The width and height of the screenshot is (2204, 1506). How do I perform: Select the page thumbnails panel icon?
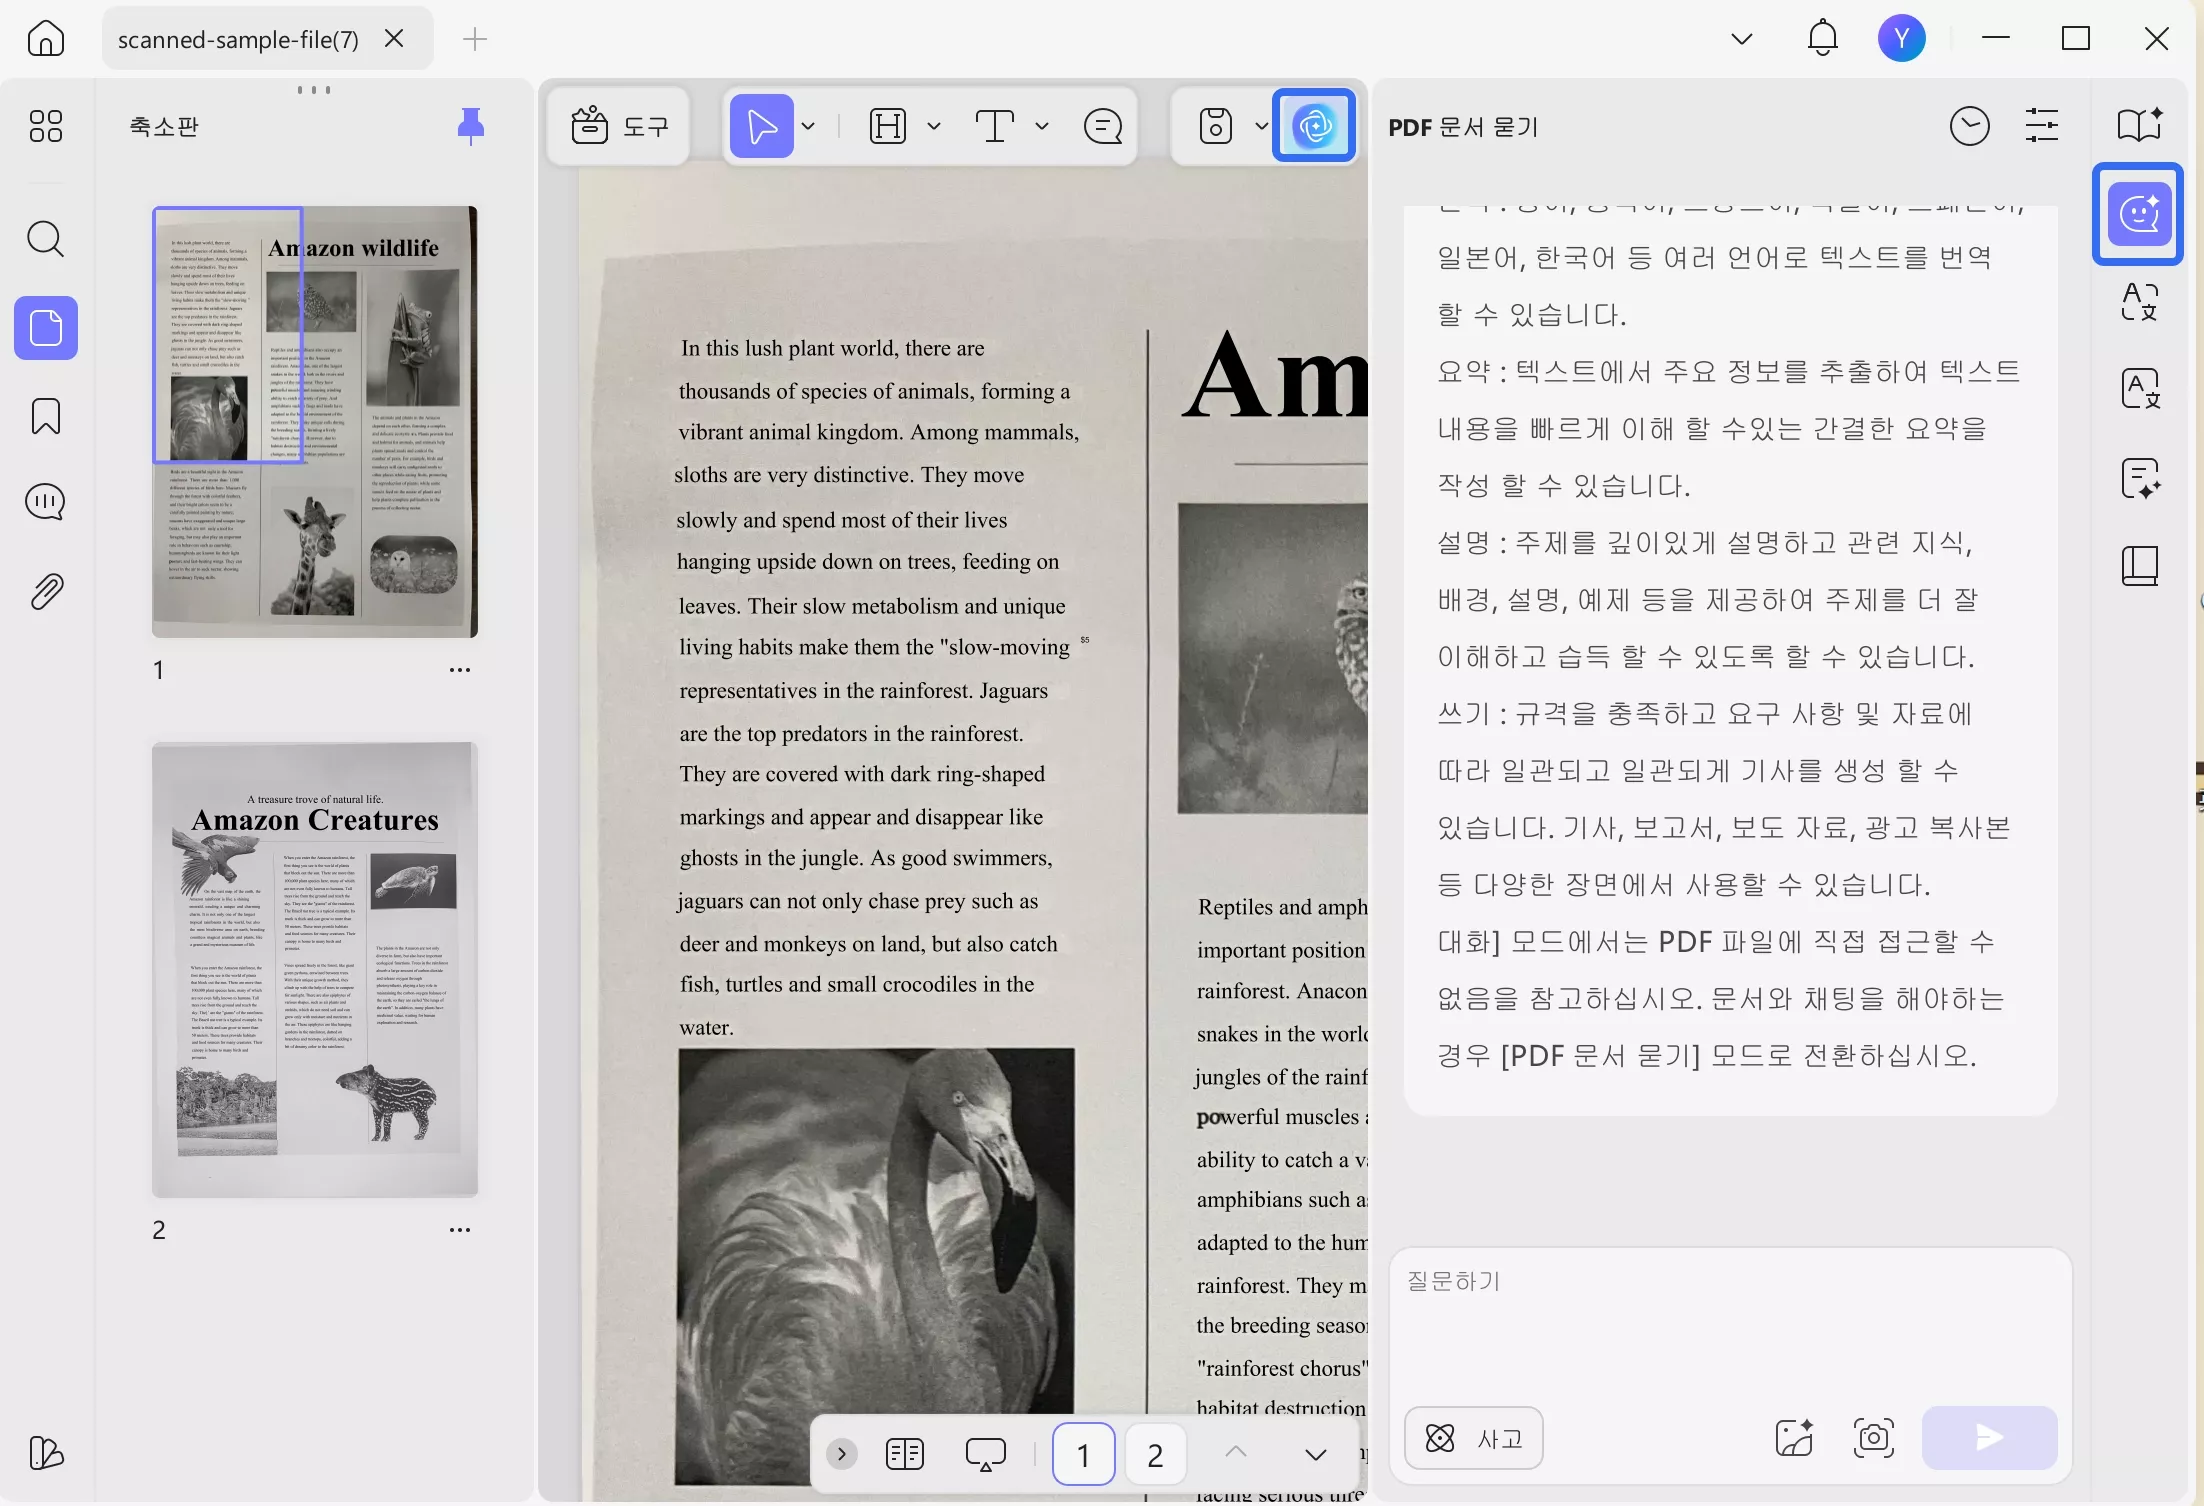(x=46, y=328)
